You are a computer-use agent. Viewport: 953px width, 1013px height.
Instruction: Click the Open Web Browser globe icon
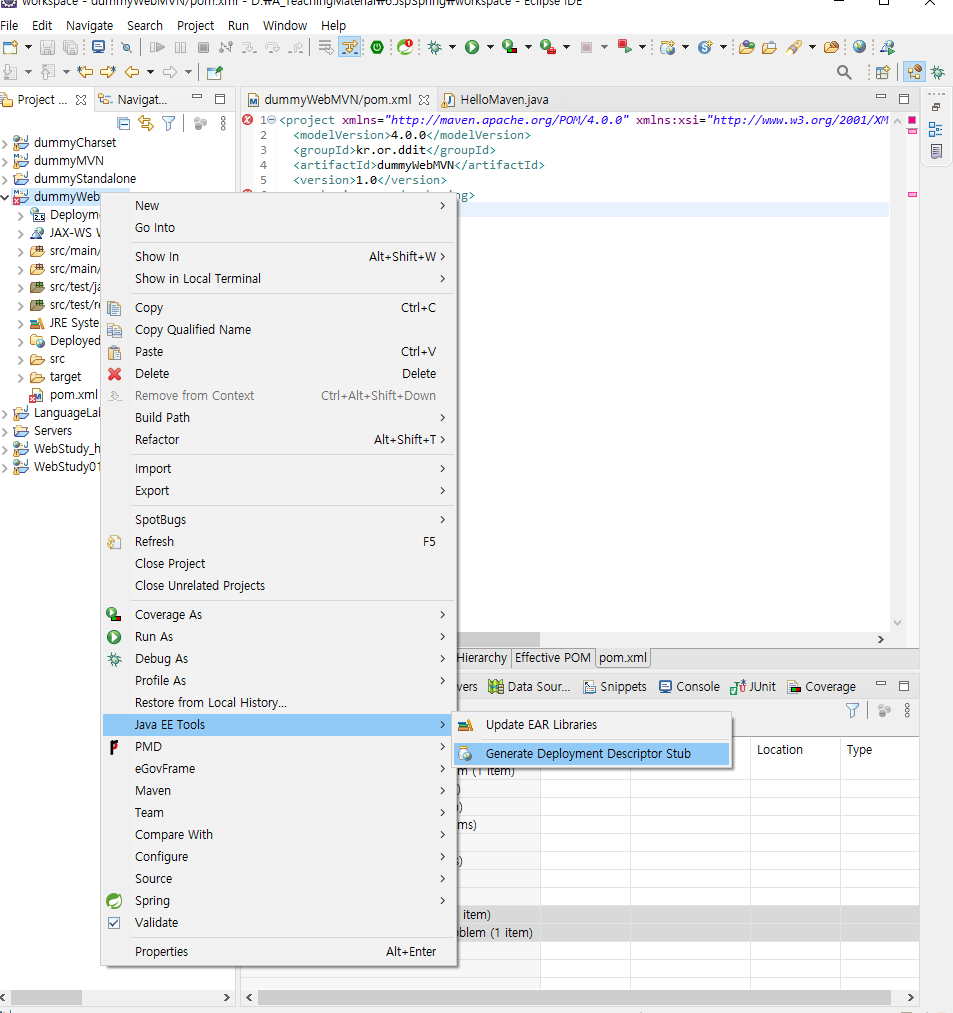859,47
